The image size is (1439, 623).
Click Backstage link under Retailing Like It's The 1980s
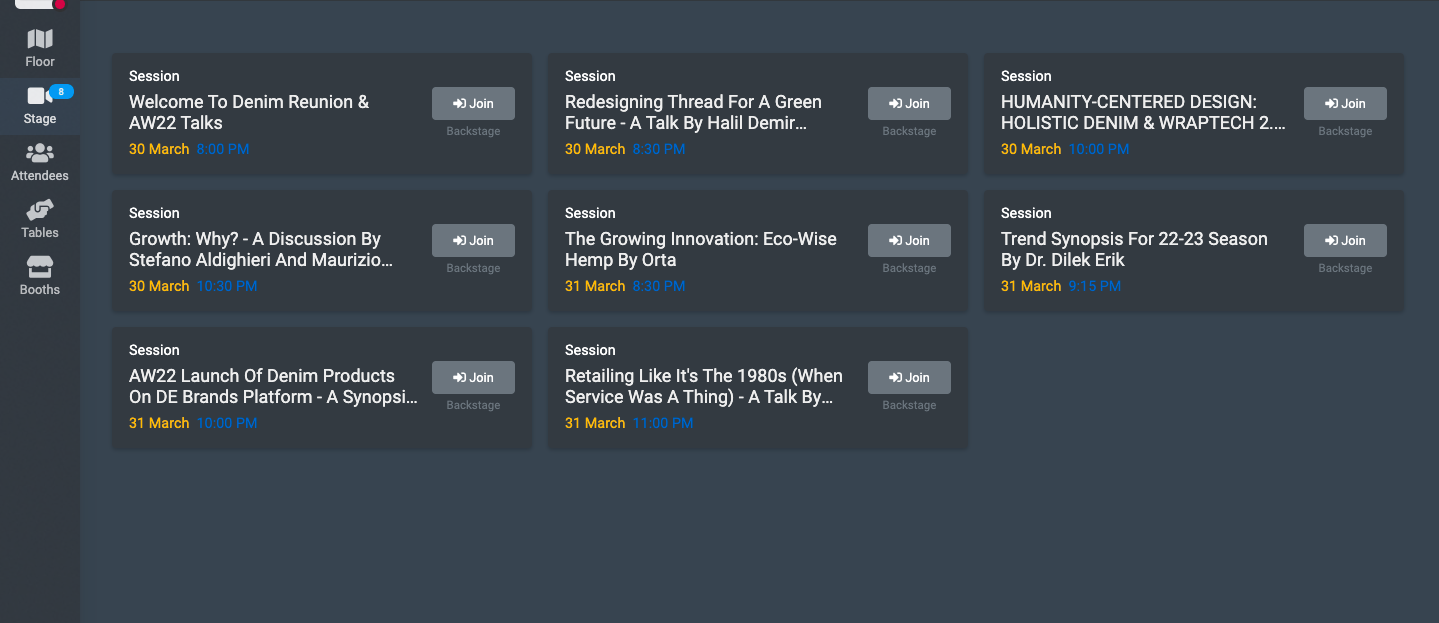pyautogui.click(x=909, y=405)
